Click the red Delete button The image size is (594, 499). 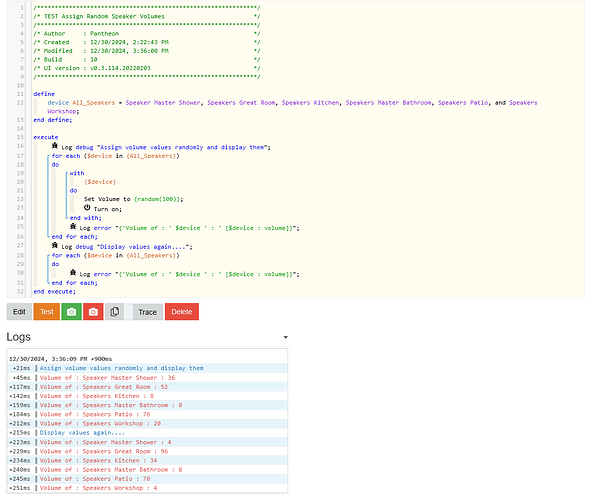pos(182,312)
